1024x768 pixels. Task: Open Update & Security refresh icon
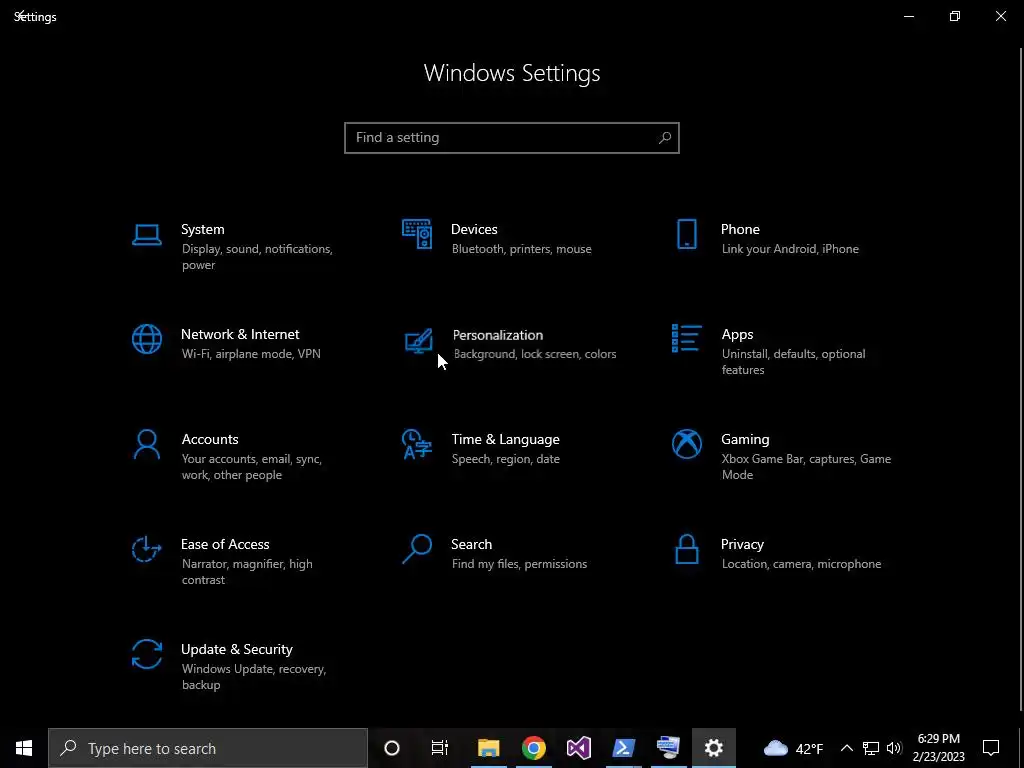tap(146, 654)
